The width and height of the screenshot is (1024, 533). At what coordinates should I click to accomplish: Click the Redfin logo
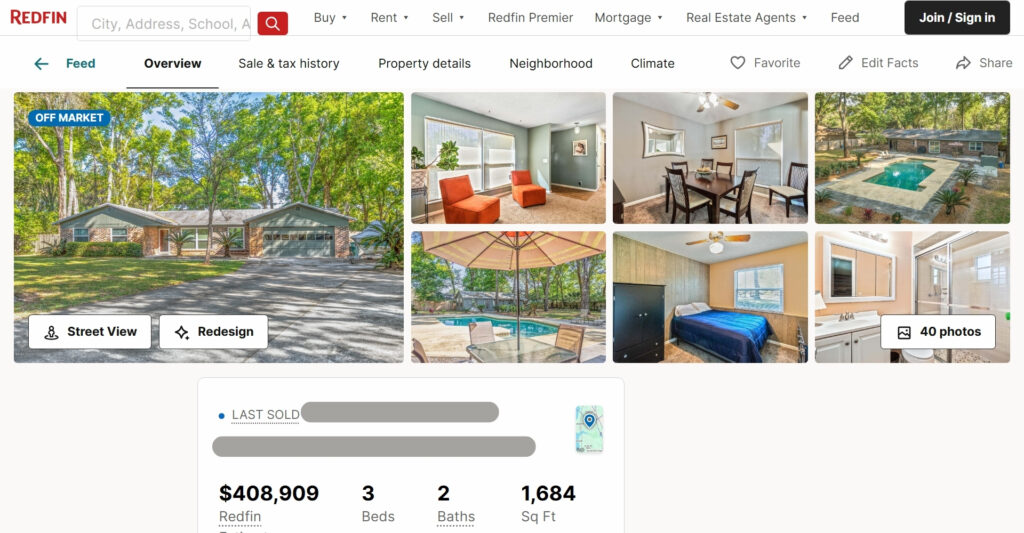pos(39,17)
